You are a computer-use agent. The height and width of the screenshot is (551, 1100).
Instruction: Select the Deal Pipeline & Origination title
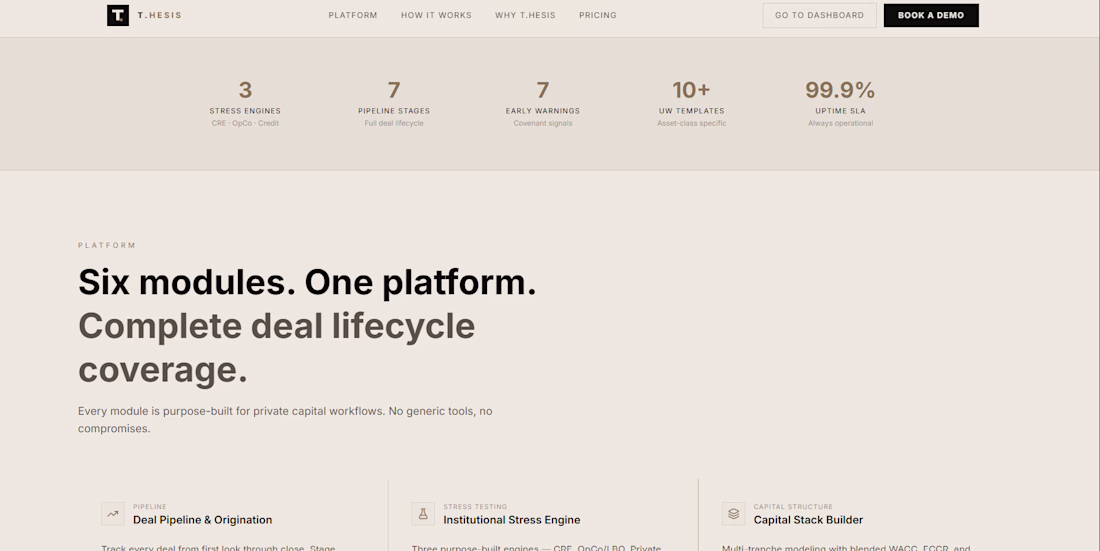click(203, 520)
